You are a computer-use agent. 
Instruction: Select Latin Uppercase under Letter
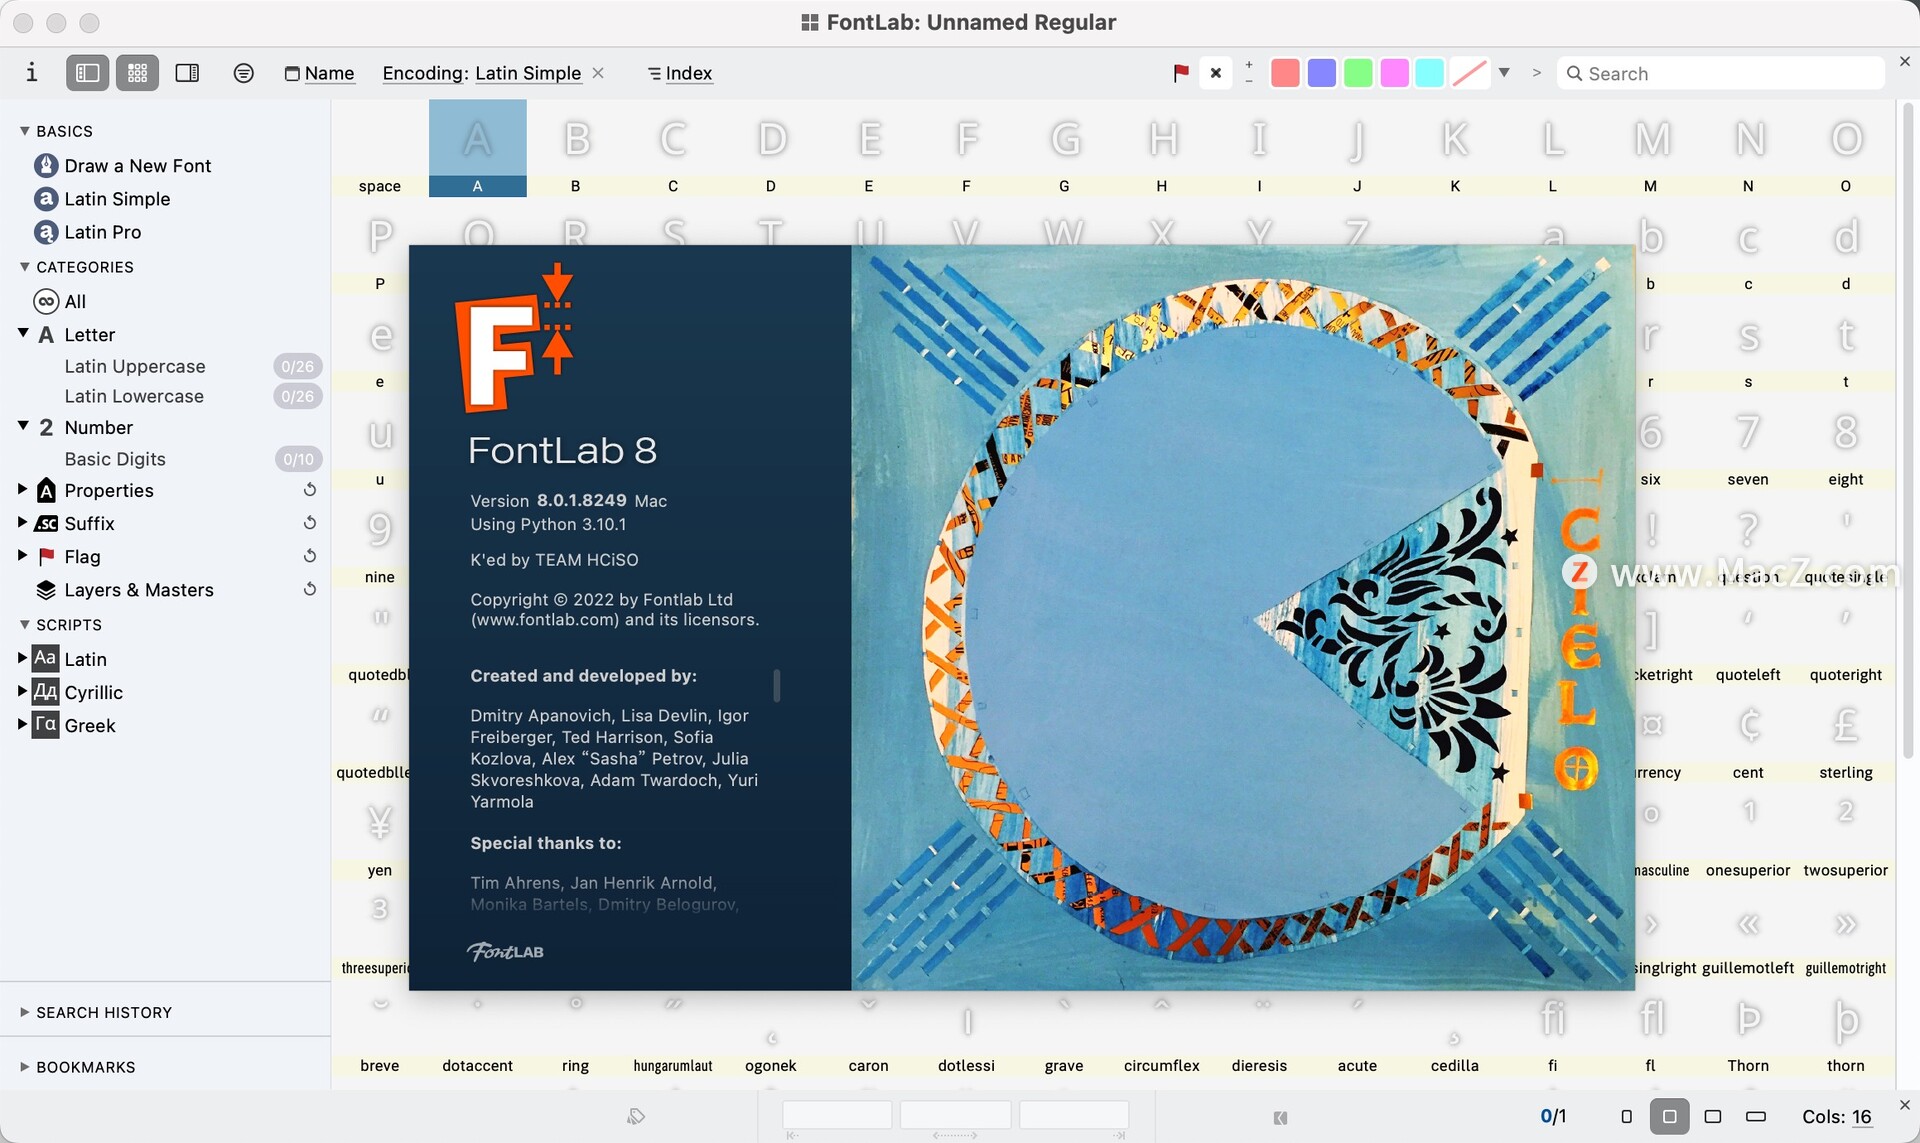135,366
